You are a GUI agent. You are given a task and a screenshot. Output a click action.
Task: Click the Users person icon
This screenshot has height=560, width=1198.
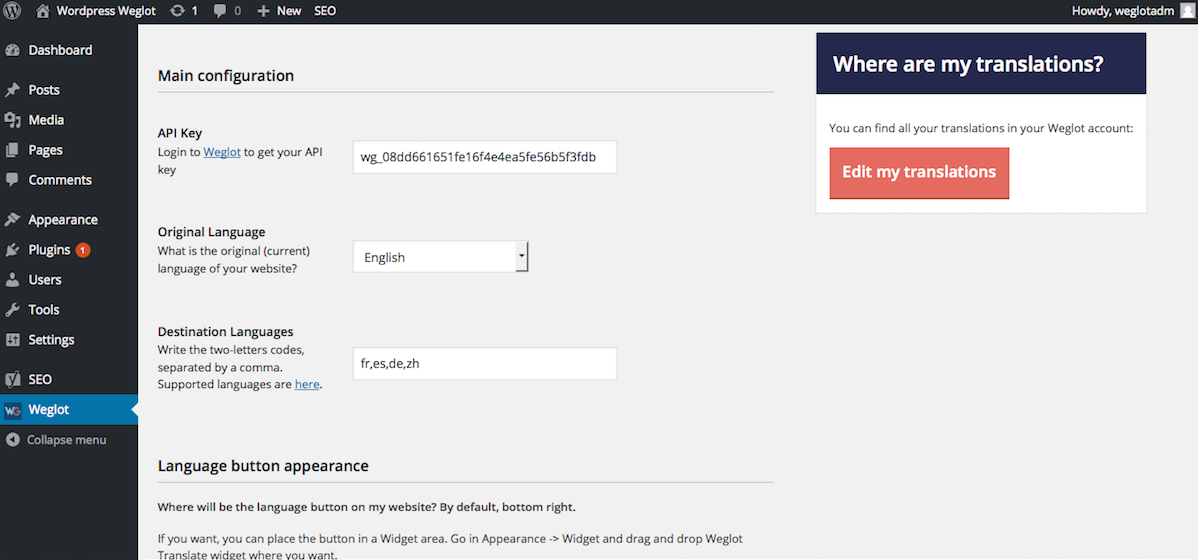click(x=12, y=280)
